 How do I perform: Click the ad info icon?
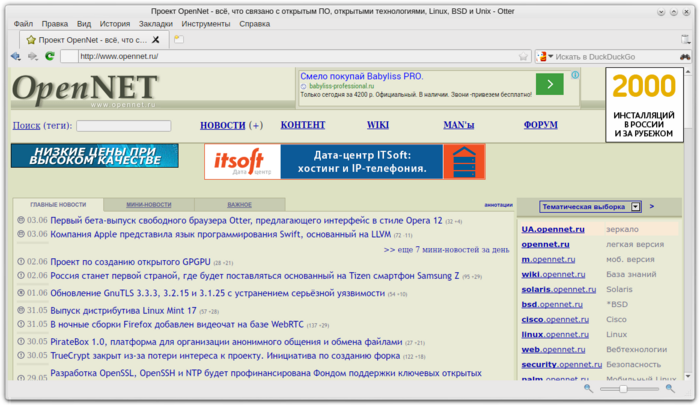(575, 75)
